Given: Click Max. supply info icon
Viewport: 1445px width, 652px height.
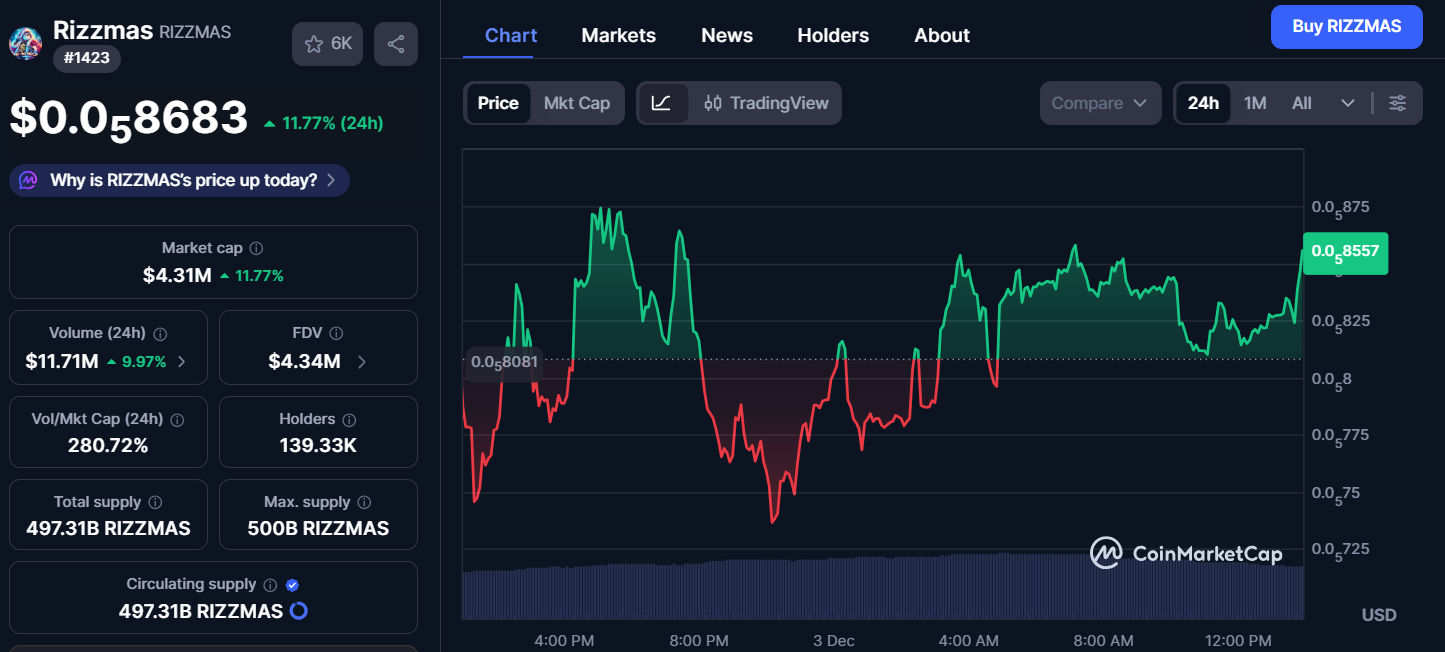Looking at the screenshot, I should (x=365, y=502).
